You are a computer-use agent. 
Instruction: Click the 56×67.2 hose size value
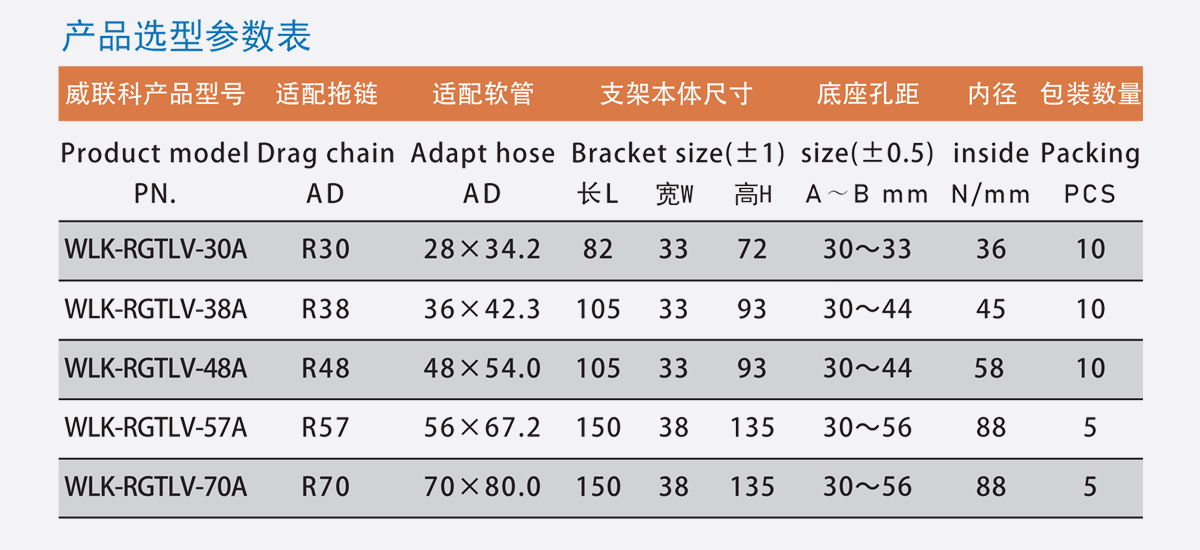482,428
